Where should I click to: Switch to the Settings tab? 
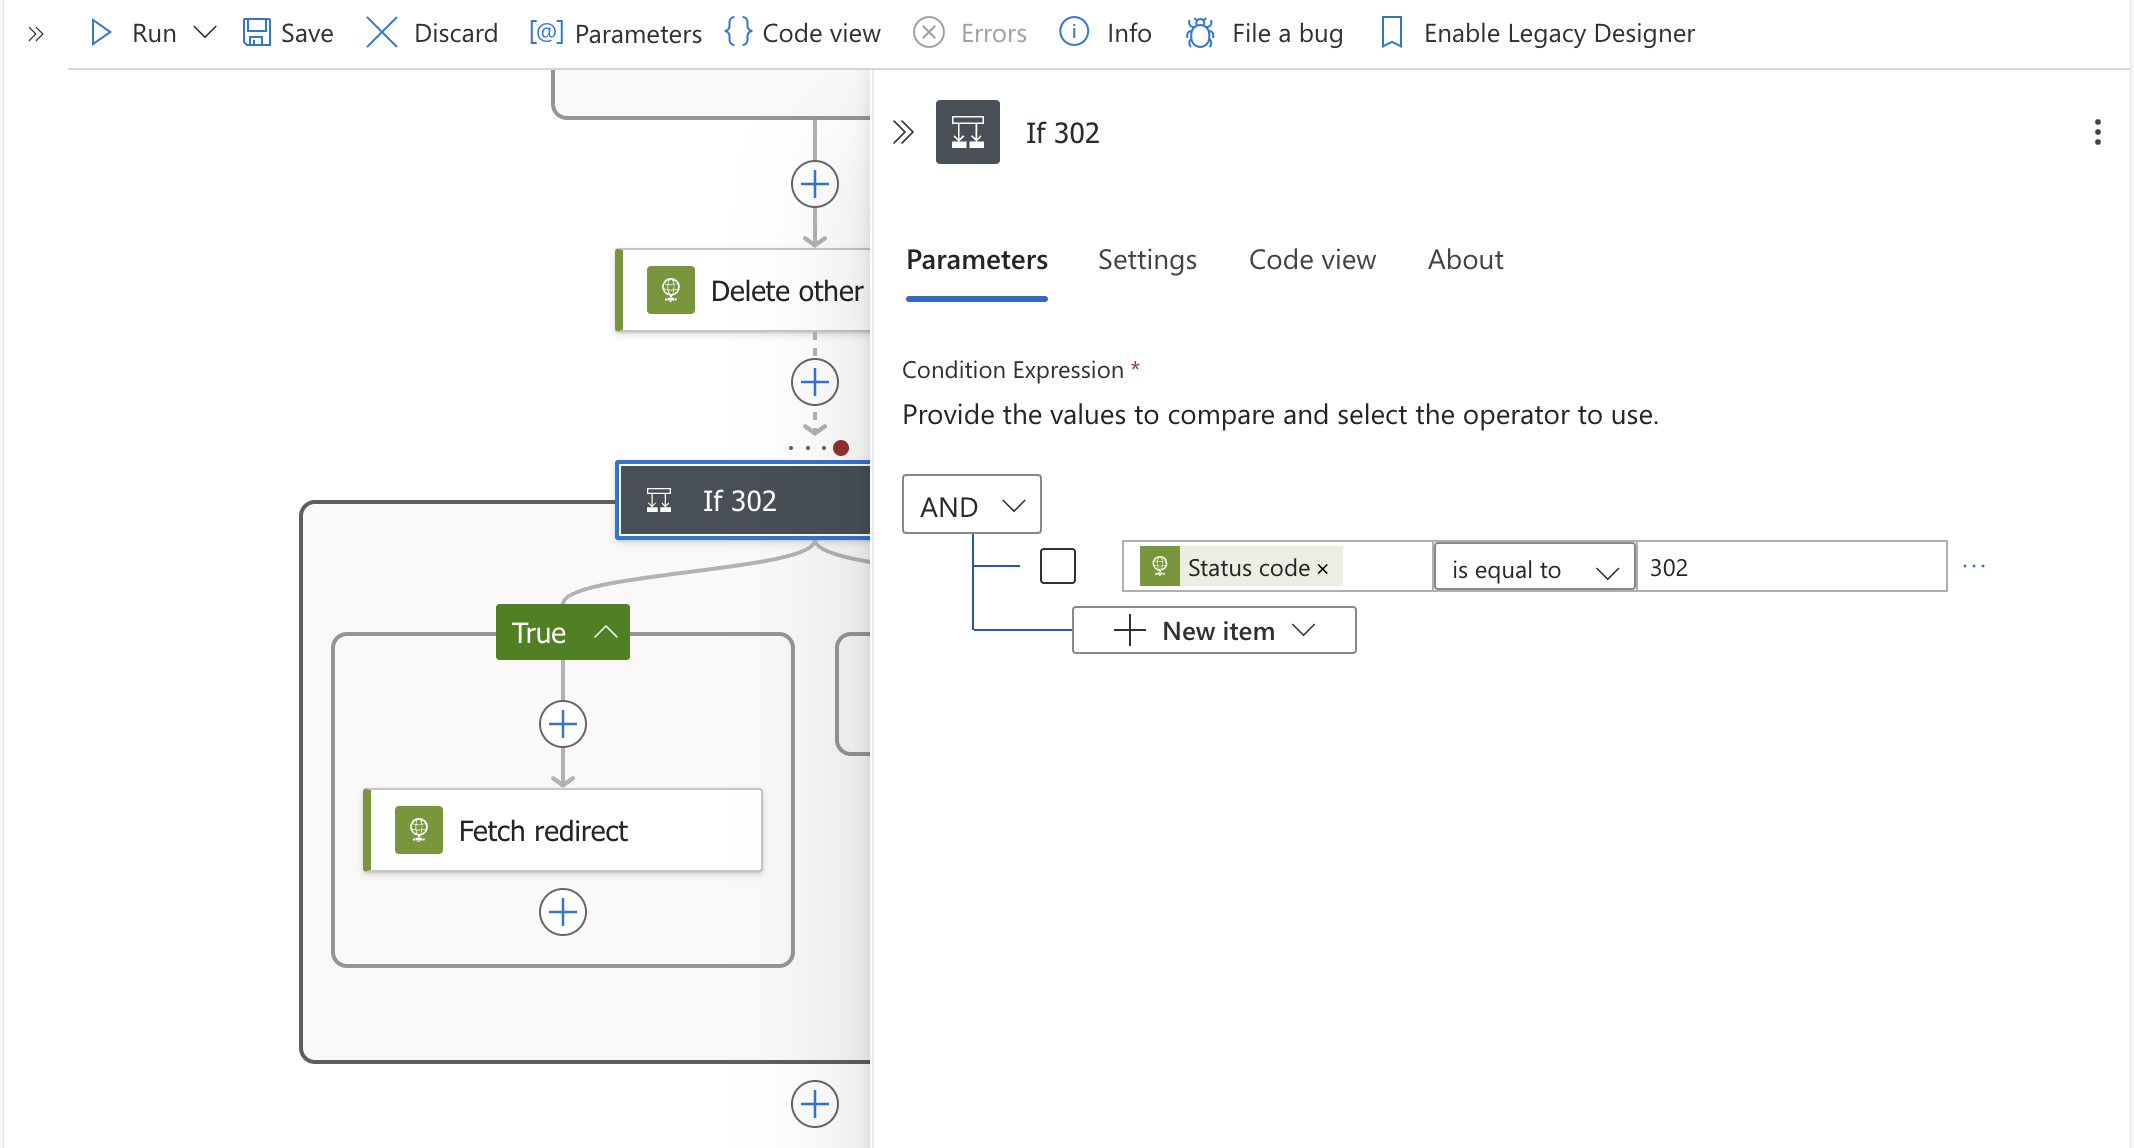tap(1146, 260)
